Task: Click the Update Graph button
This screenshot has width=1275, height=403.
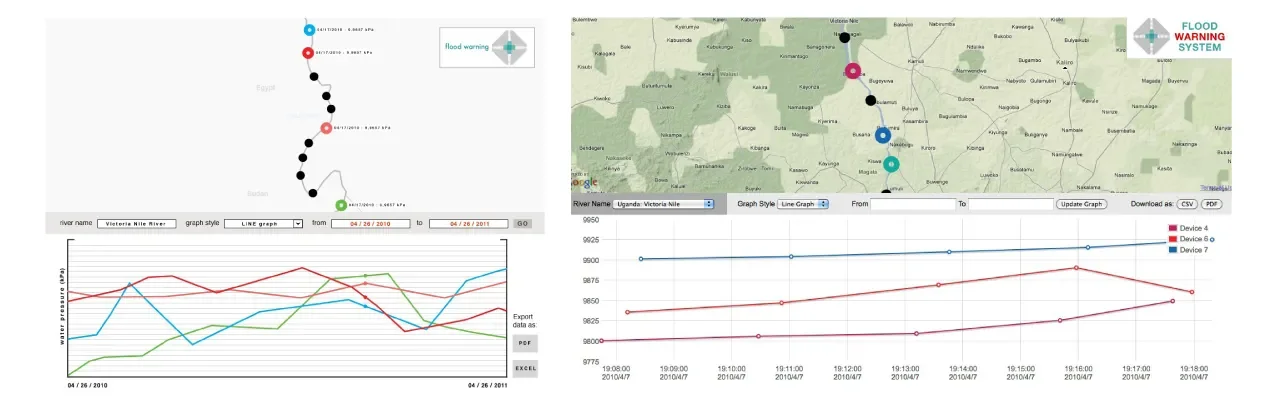Action: pos(1081,204)
